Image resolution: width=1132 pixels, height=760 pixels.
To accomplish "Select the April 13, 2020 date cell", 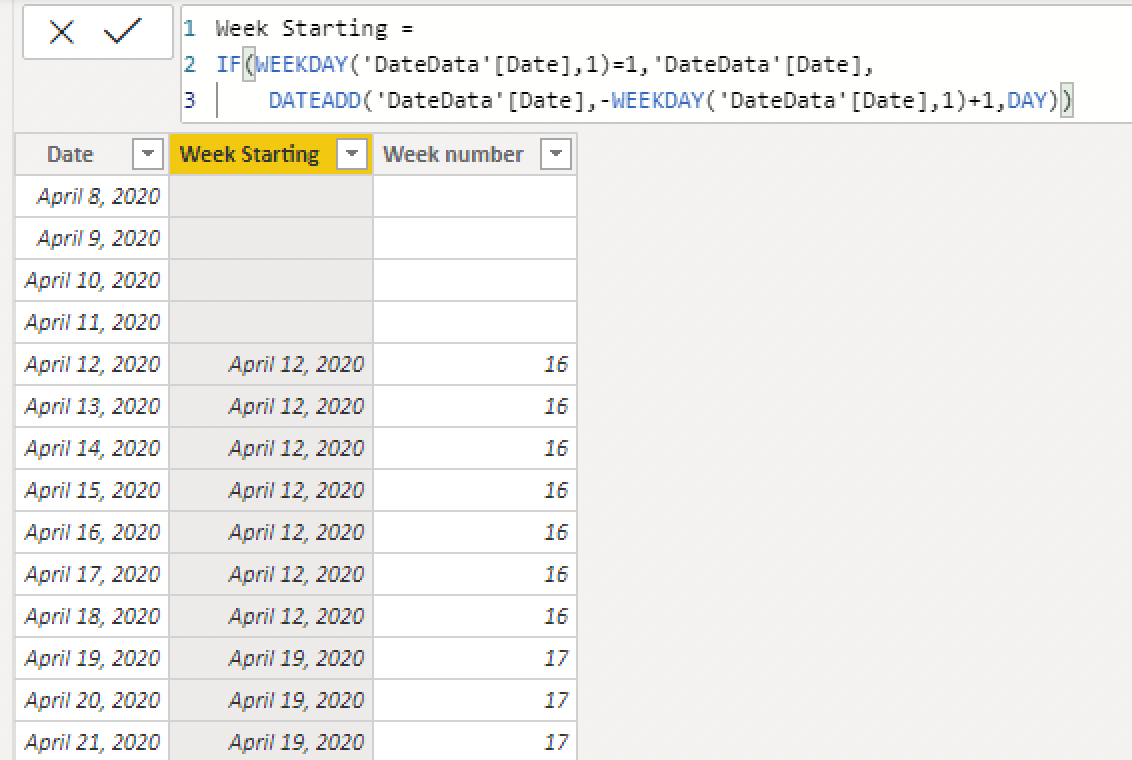I will click(92, 406).
